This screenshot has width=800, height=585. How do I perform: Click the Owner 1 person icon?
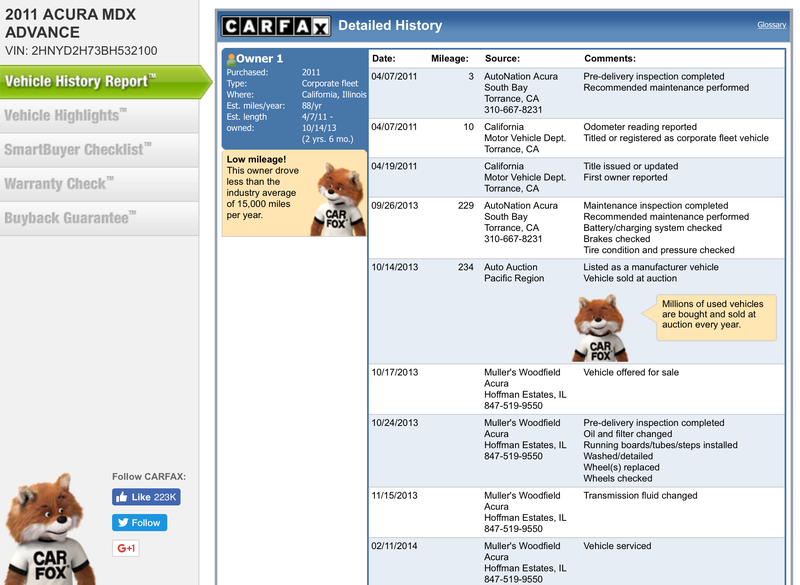tap(231, 59)
